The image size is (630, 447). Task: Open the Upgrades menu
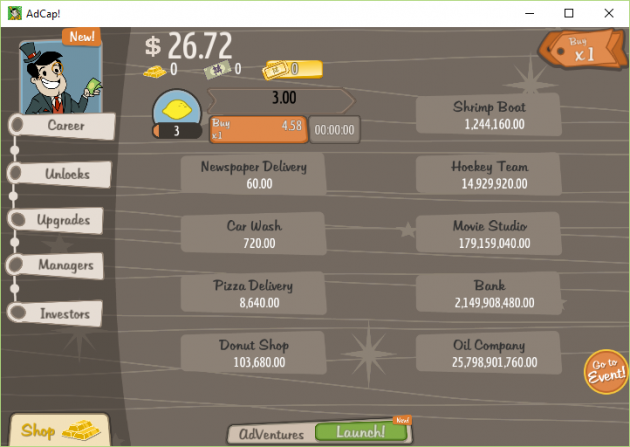55,220
